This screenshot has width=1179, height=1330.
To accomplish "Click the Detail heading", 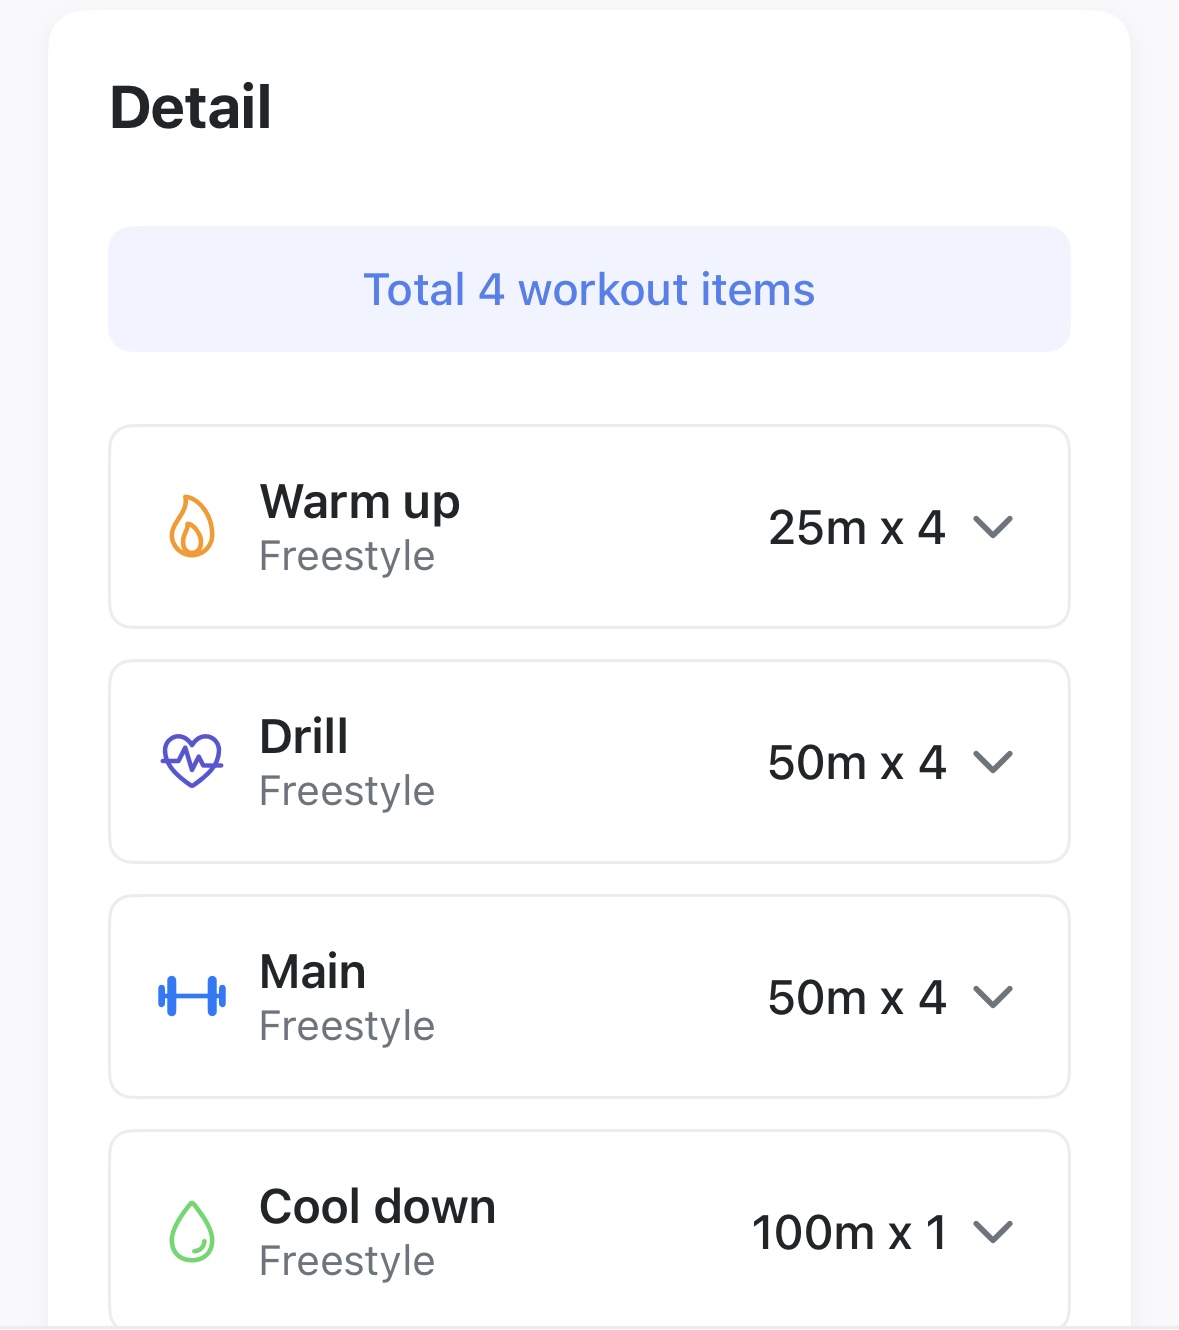I will pyautogui.click(x=191, y=107).
